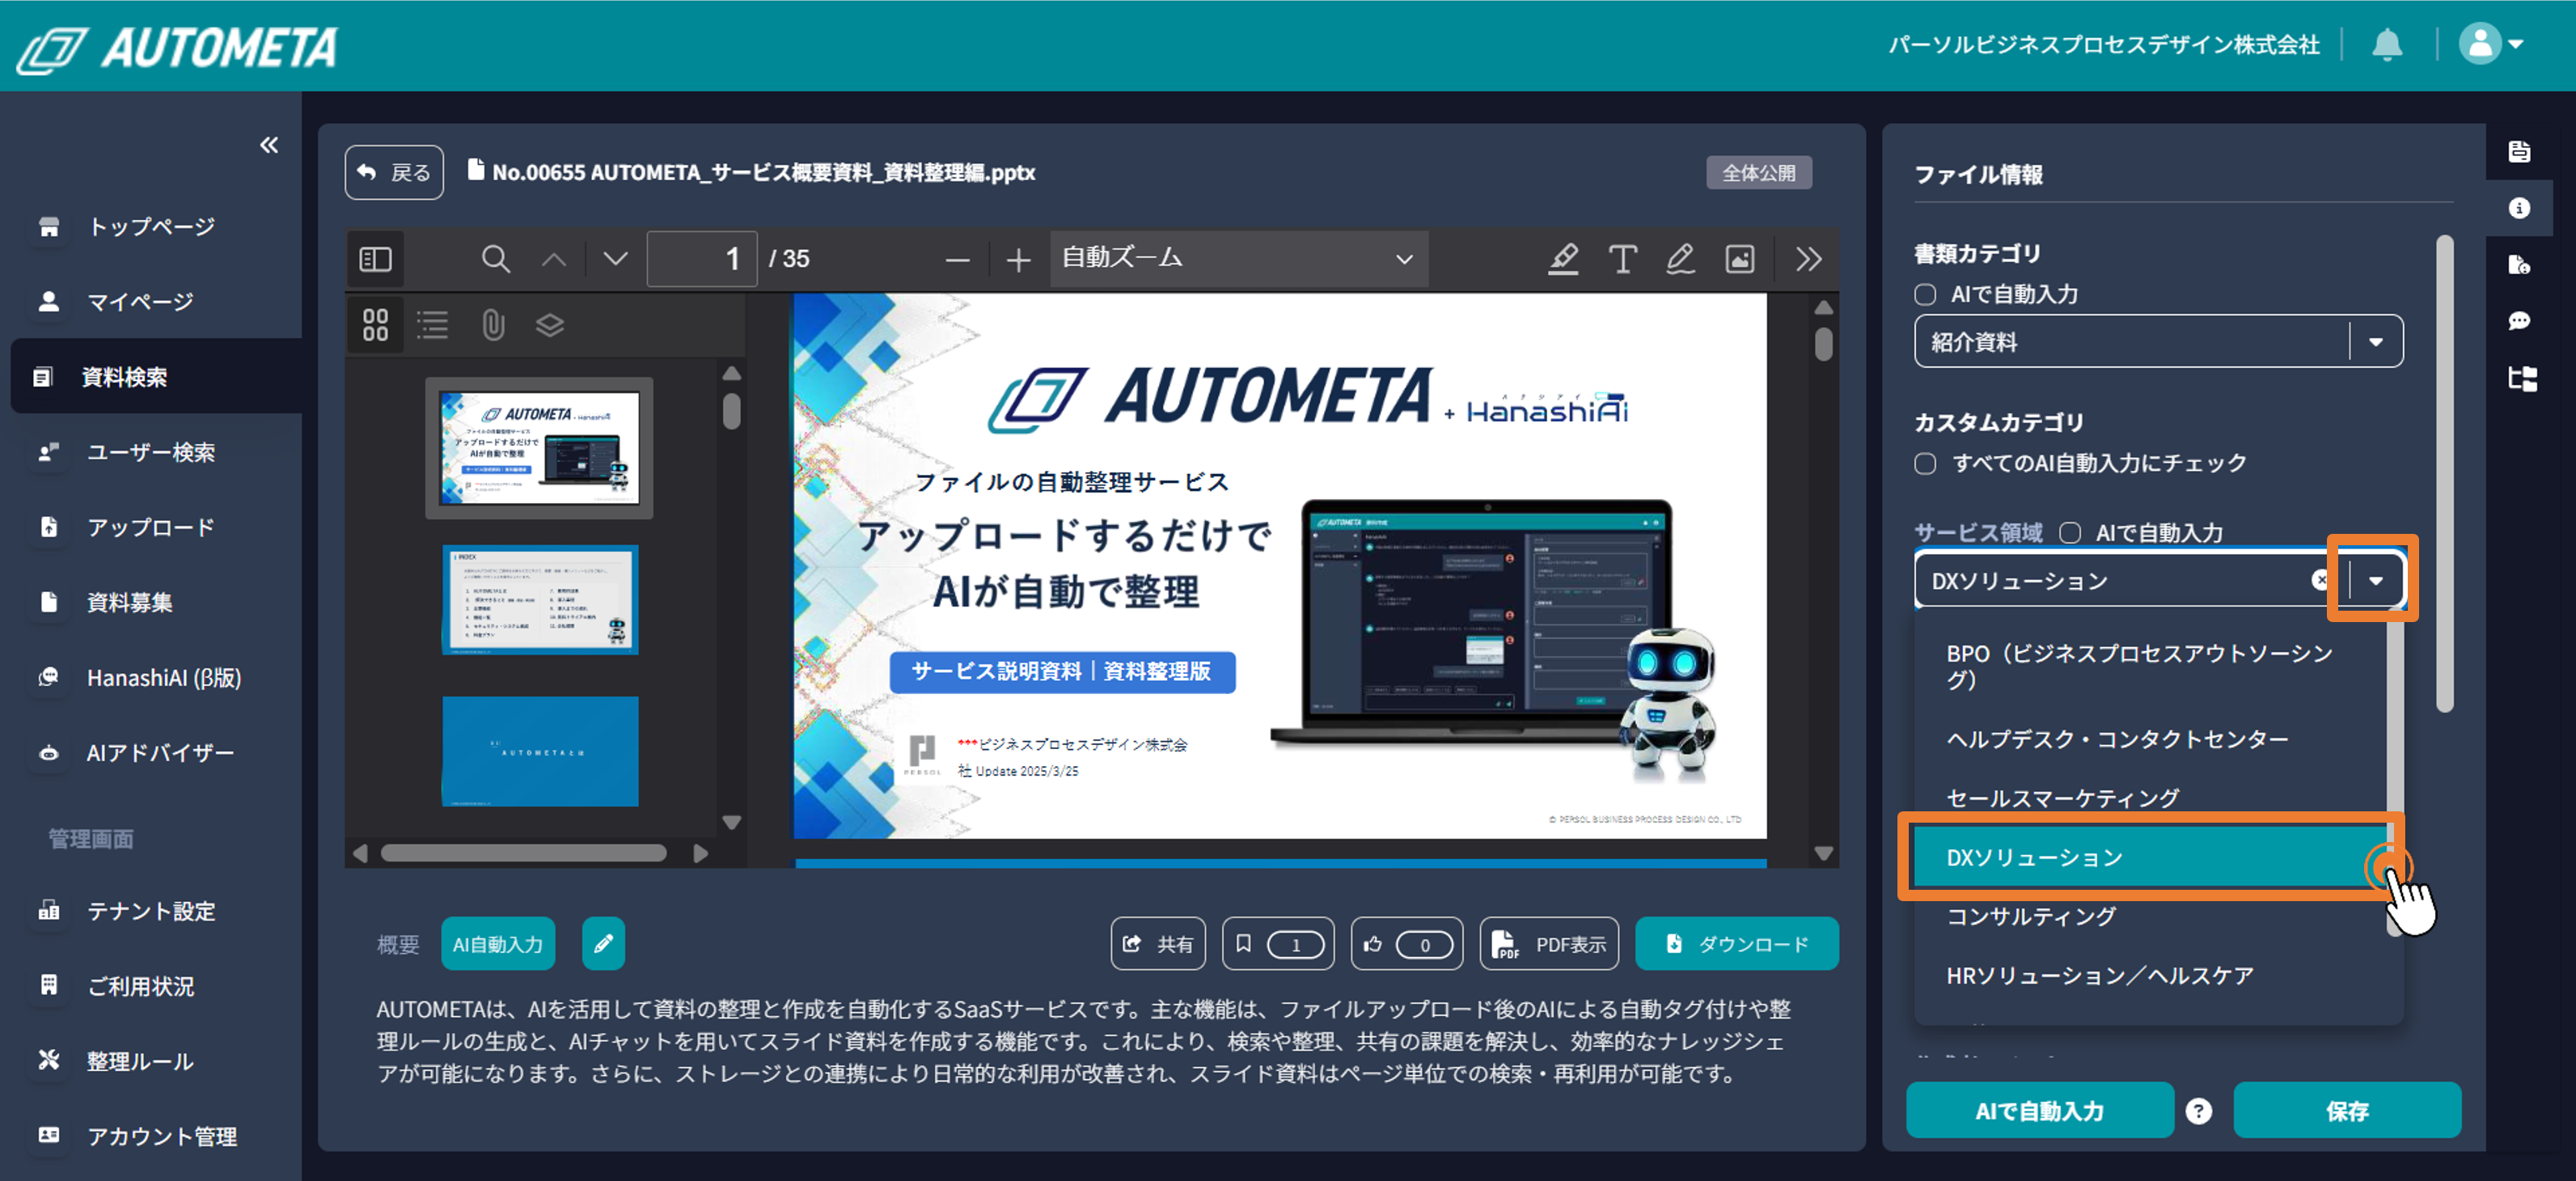Select the add image tool
This screenshot has height=1181, width=2576.
click(1740, 259)
